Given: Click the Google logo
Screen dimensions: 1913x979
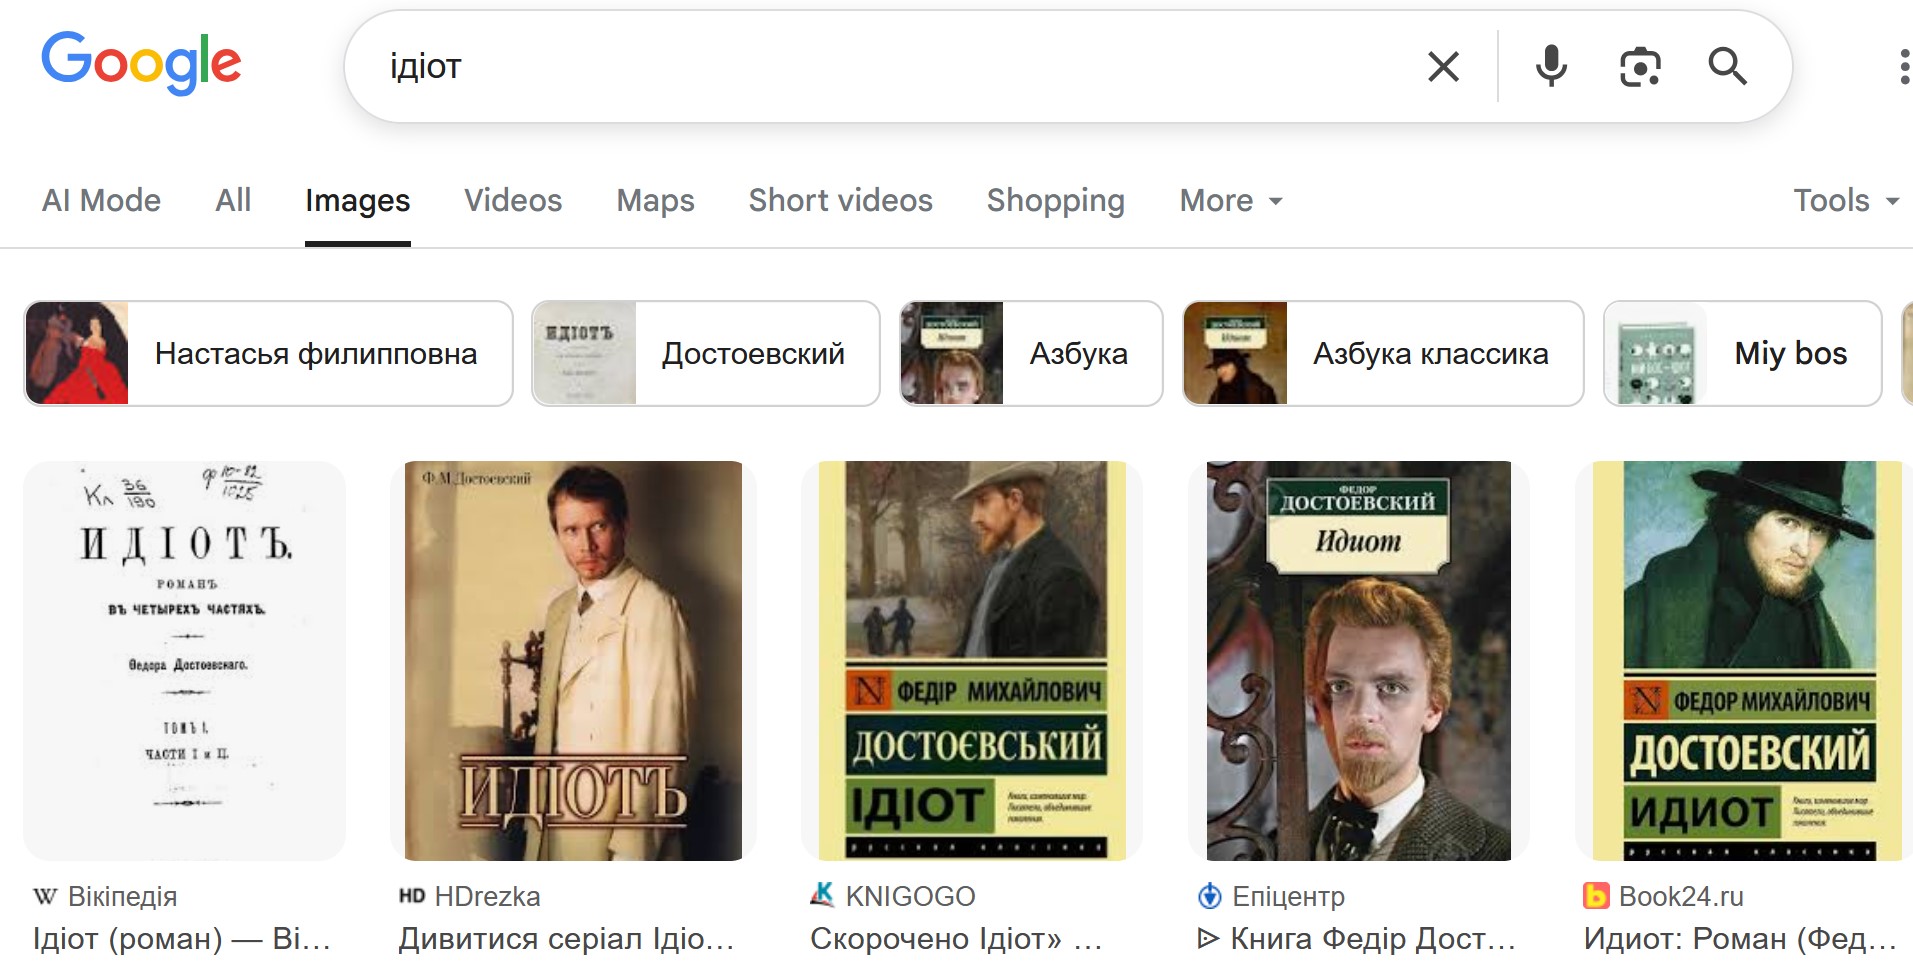Looking at the screenshot, I should (141, 63).
